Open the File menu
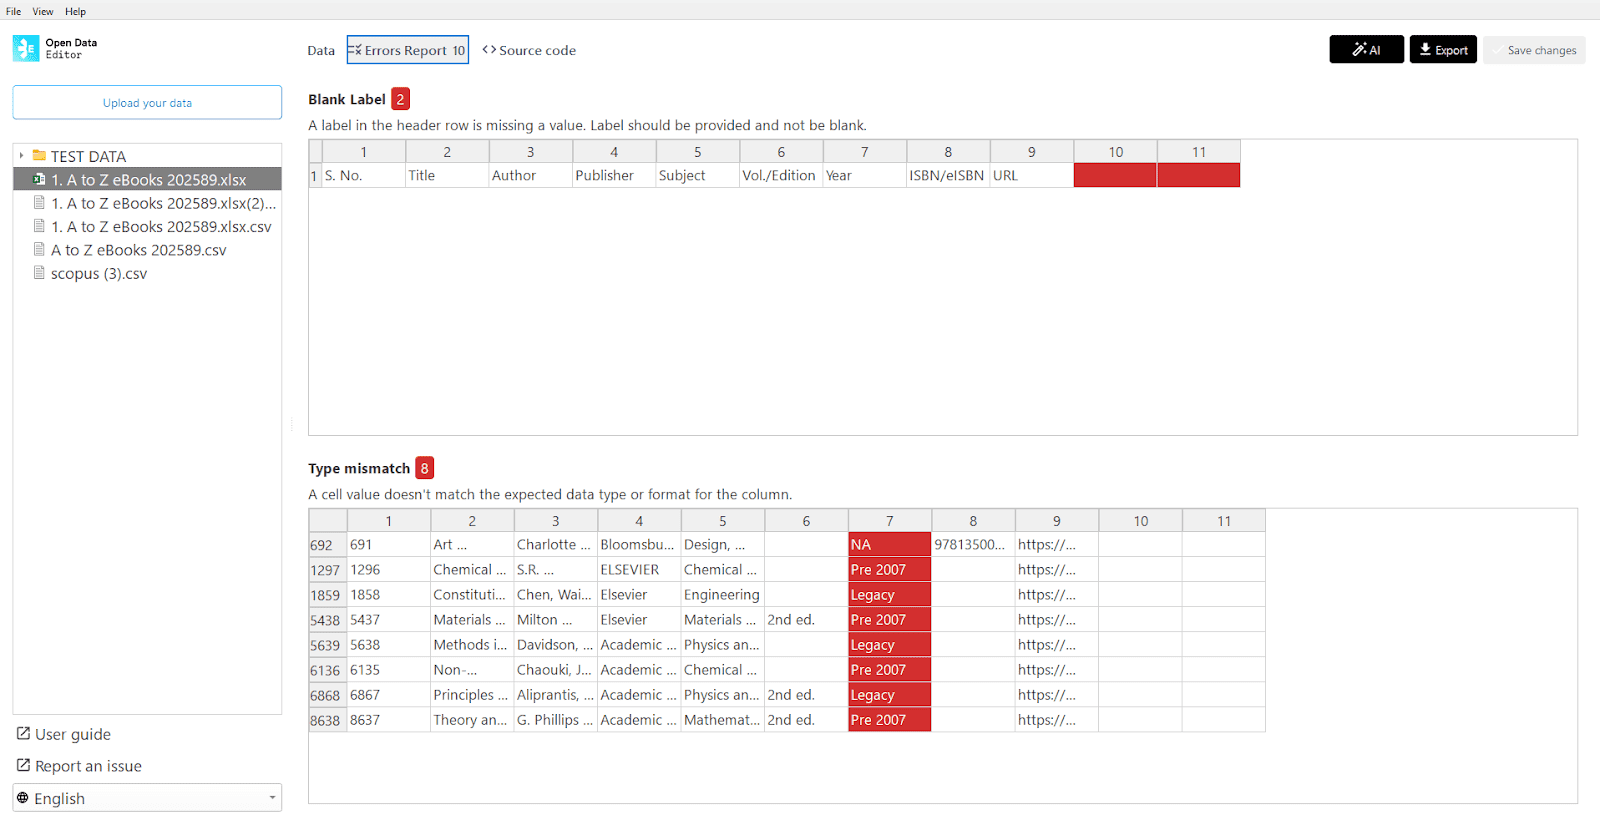Viewport: 1600px width, 815px height. coord(13,12)
